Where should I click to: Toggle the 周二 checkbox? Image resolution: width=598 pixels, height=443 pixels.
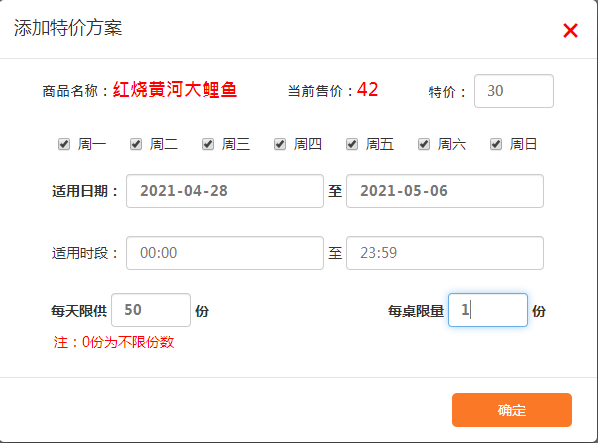tap(136, 144)
